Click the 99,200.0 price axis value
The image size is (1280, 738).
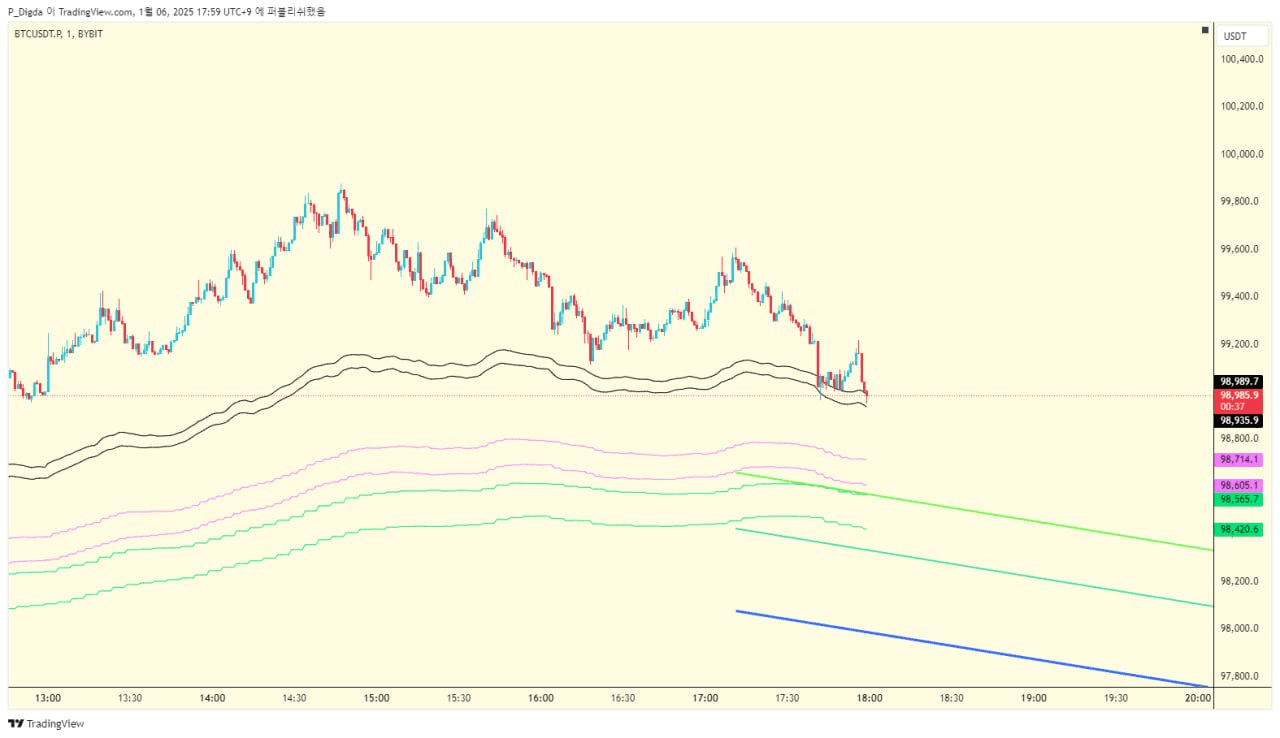coord(1241,344)
